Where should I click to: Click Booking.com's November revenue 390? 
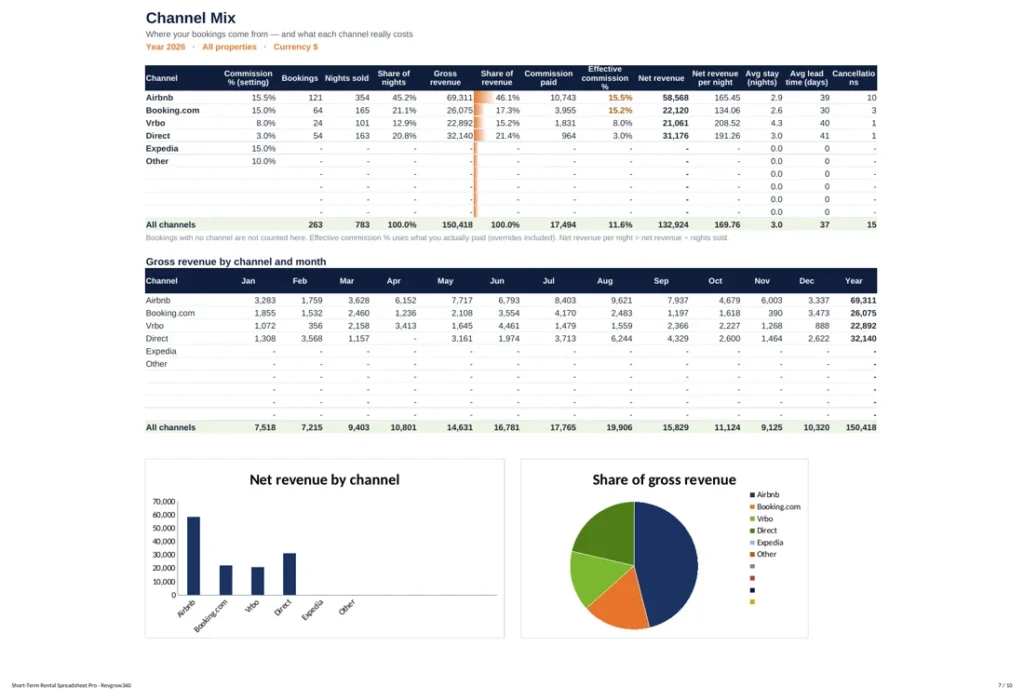(775, 313)
